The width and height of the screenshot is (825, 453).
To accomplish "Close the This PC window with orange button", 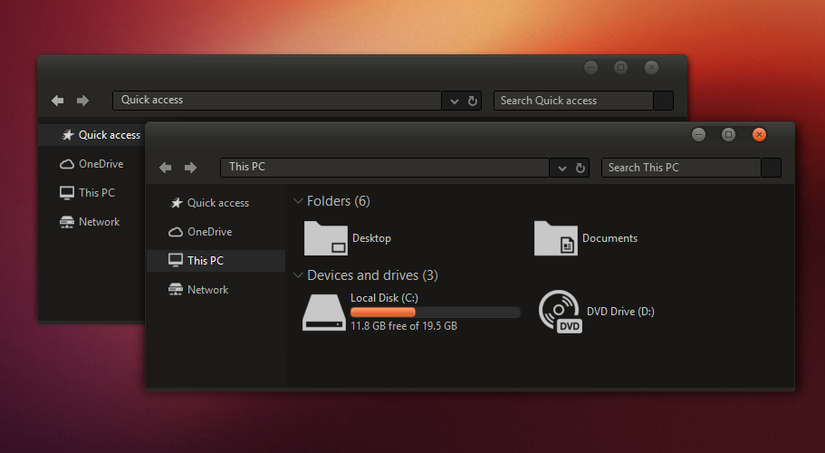I will [x=759, y=135].
